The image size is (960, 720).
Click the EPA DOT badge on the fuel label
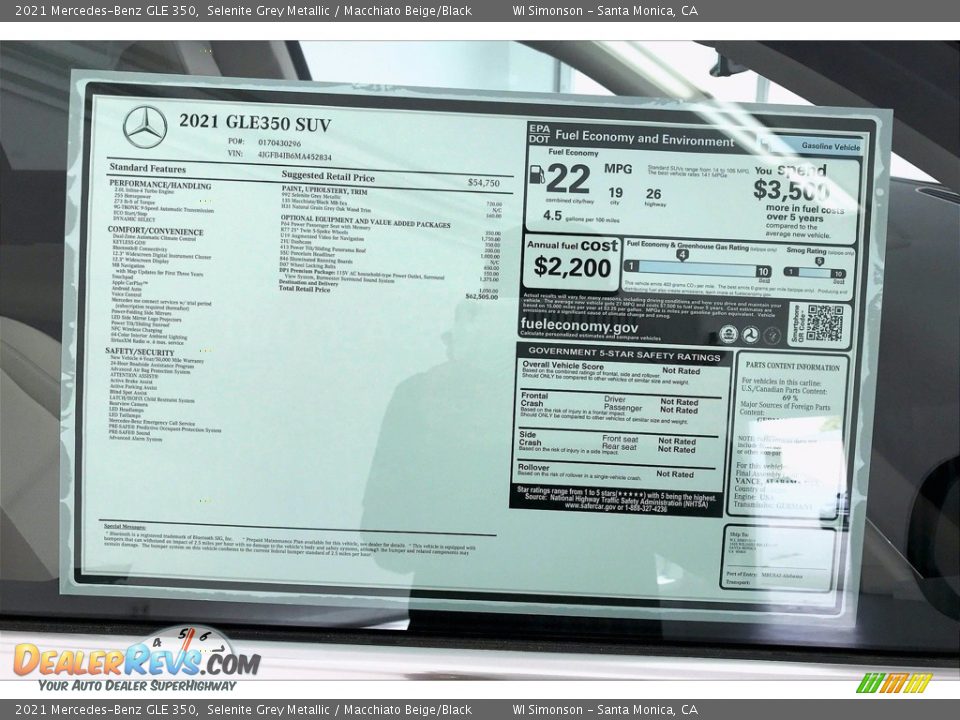[x=539, y=133]
